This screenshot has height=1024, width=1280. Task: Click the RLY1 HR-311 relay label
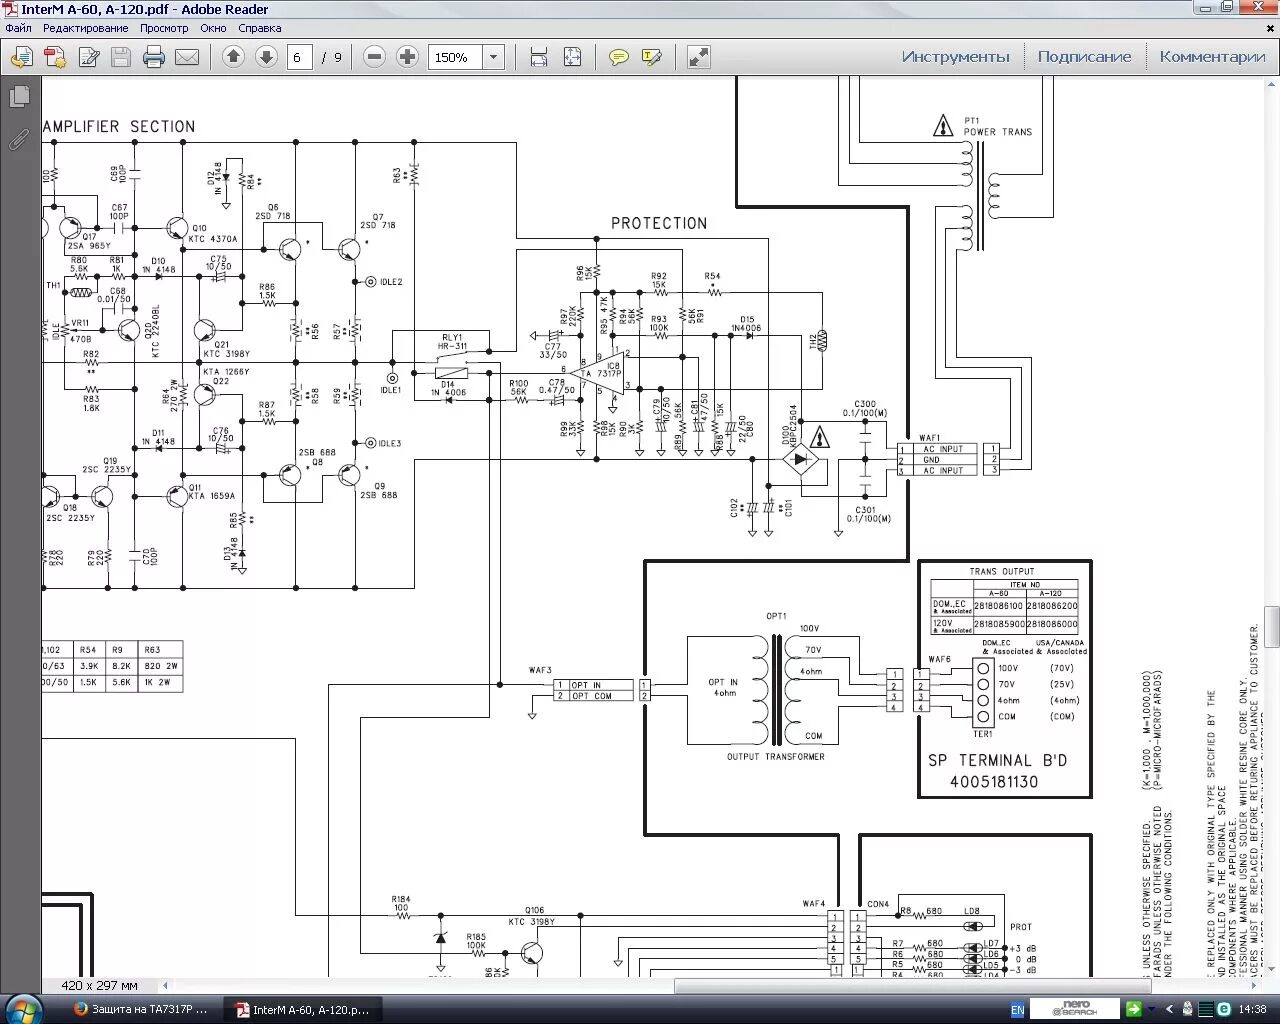click(x=453, y=342)
